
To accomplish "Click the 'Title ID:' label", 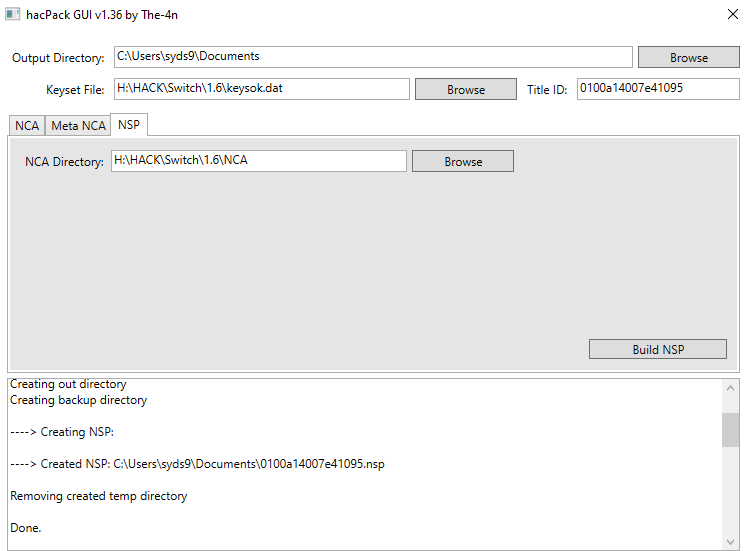I will coord(547,90).
